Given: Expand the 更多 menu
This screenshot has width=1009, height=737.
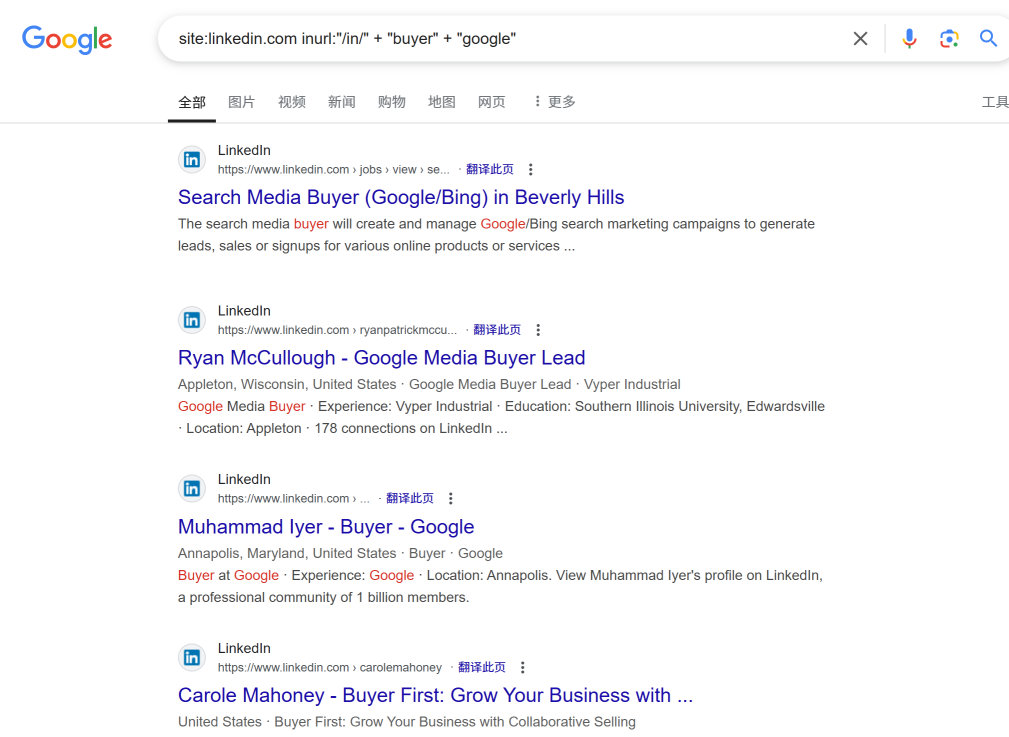Looking at the screenshot, I should [554, 102].
